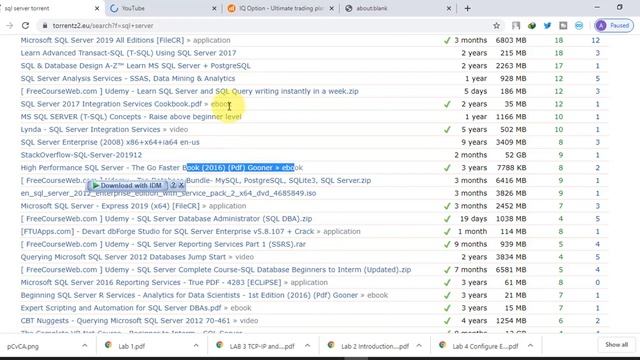Close the about:blank tab

(449, 8)
